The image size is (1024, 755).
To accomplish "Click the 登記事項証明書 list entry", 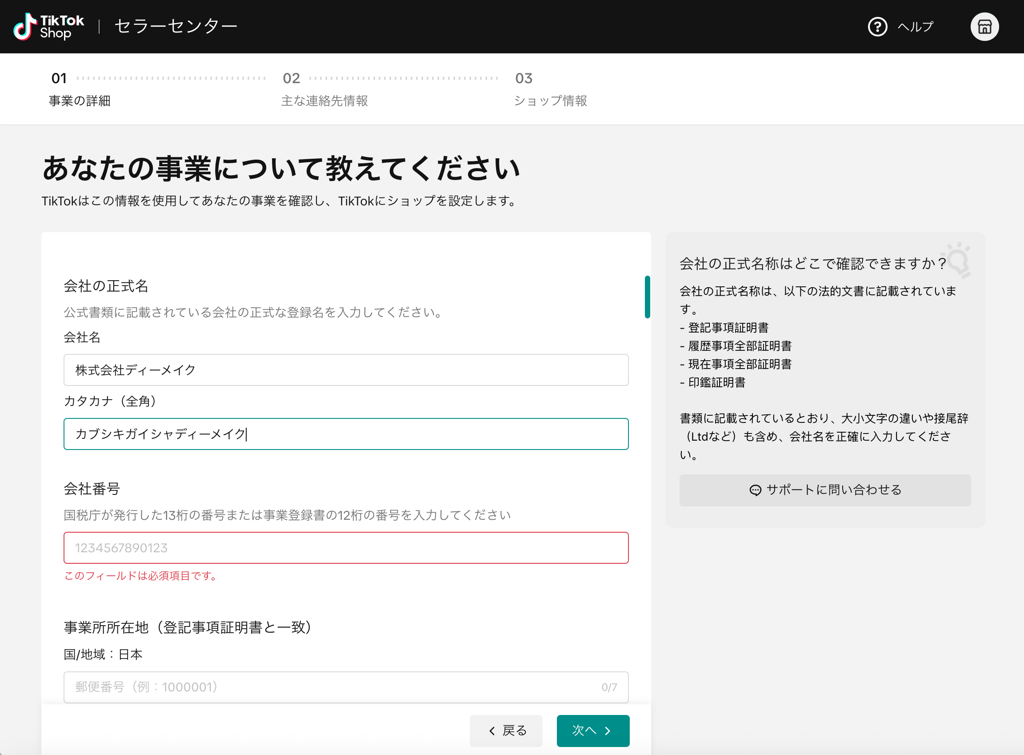I will pyautogui.click(x=728, y=327).
